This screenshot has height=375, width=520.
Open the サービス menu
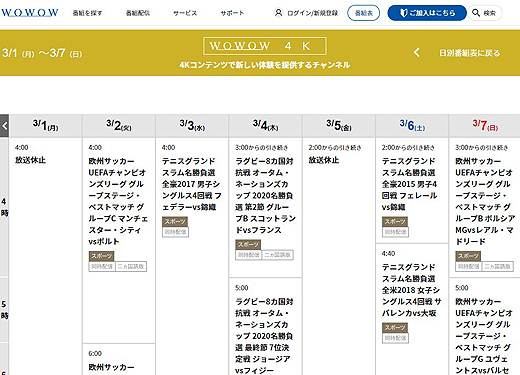[x=185, y=13]
